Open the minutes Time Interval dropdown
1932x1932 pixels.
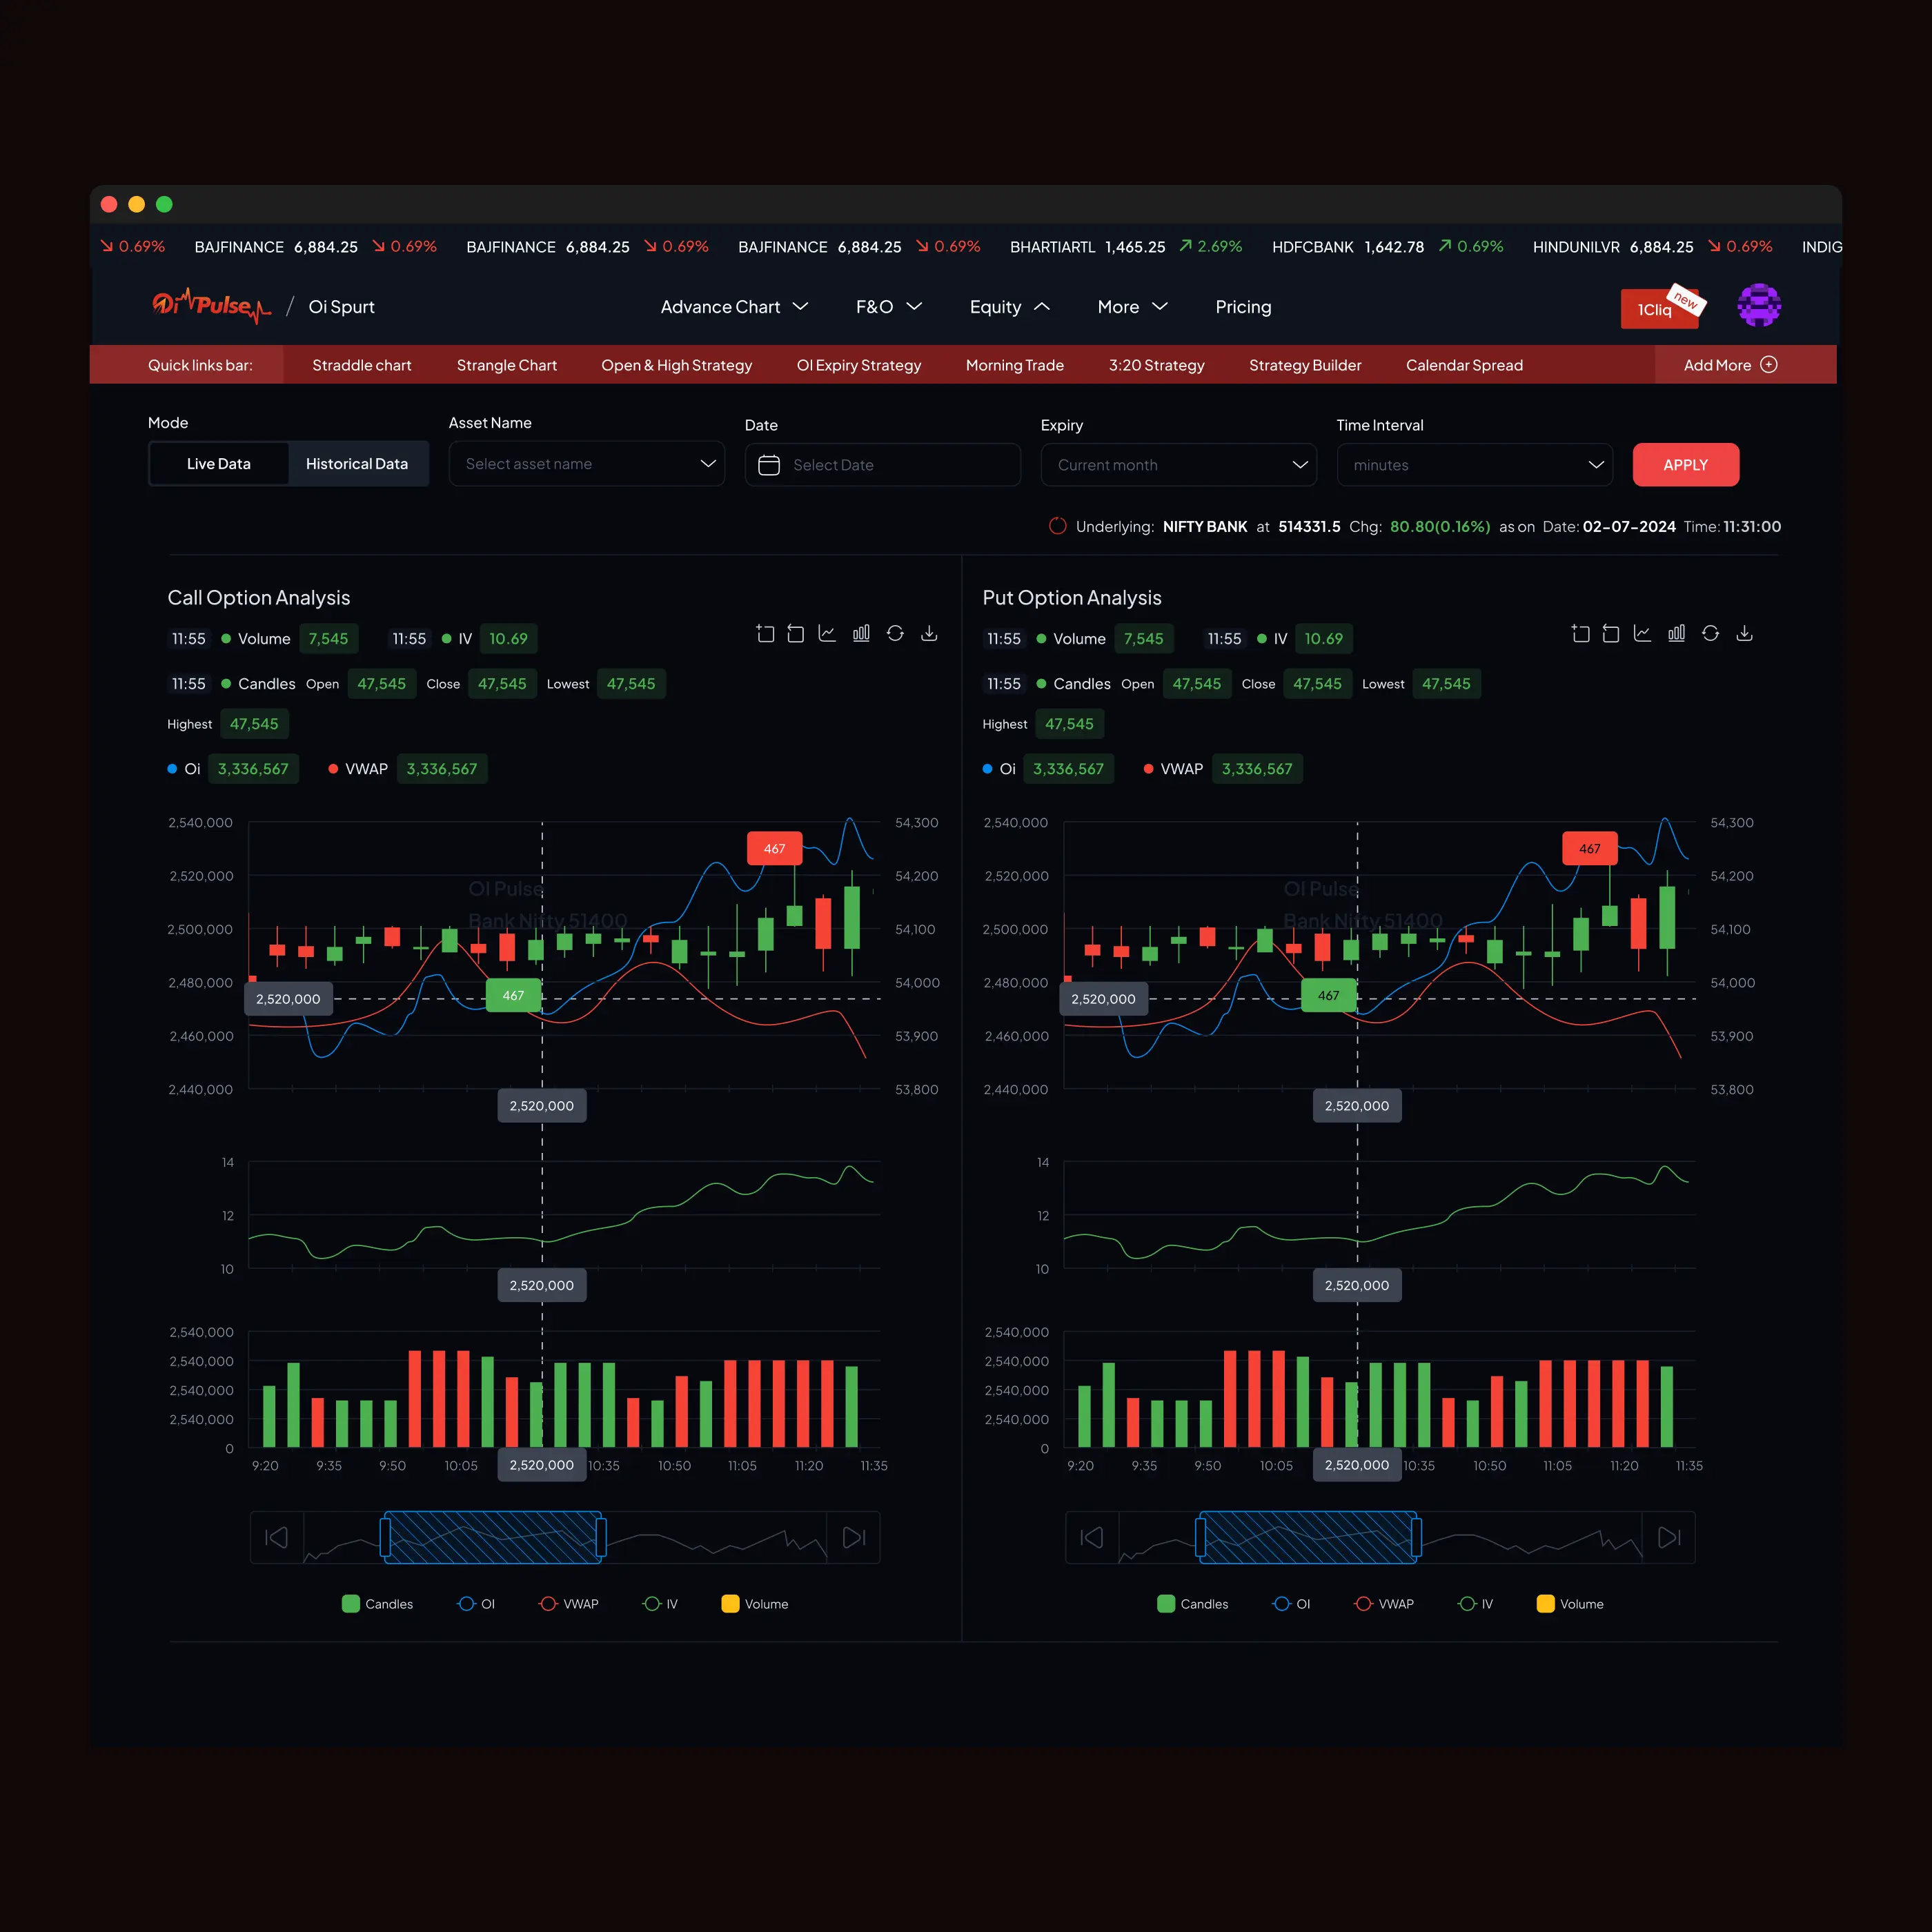(1474, 465)
